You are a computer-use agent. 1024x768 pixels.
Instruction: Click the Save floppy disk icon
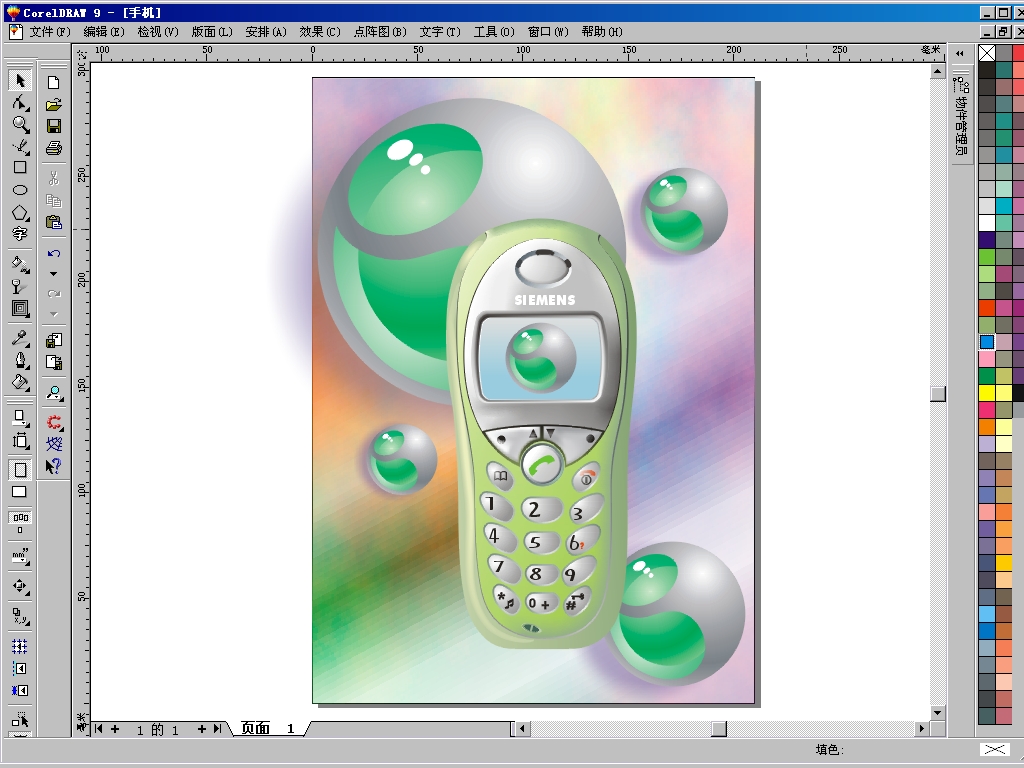tap(54, 126)
